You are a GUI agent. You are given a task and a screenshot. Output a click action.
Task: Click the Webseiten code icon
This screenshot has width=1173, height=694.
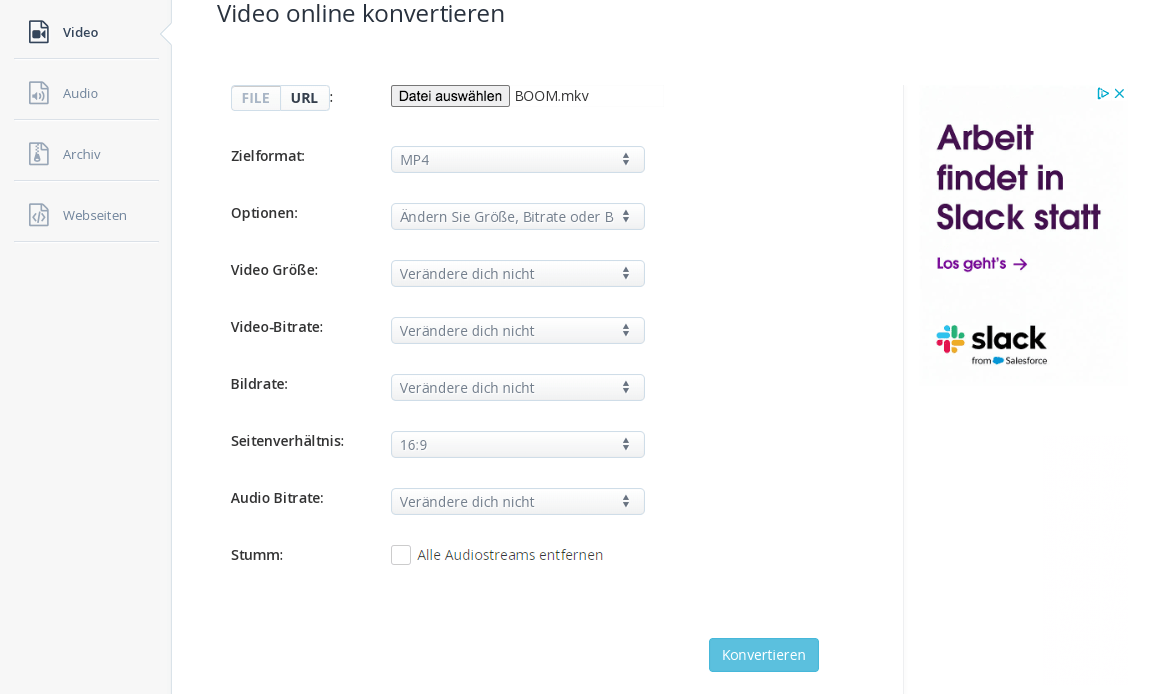pyautogui.click(x=38, y=213)
